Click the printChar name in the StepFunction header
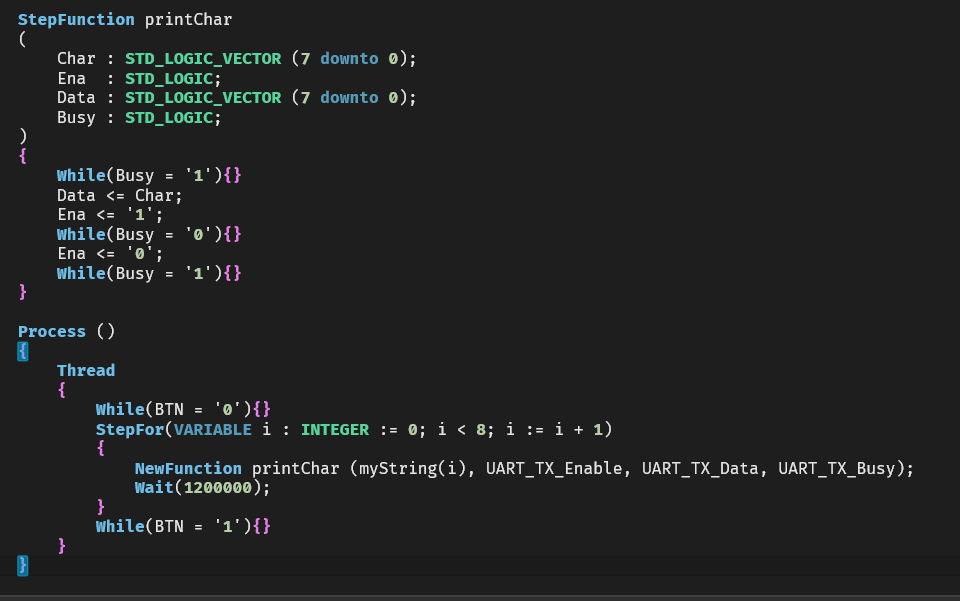960x601 pixels. click(x=188, y=20)
